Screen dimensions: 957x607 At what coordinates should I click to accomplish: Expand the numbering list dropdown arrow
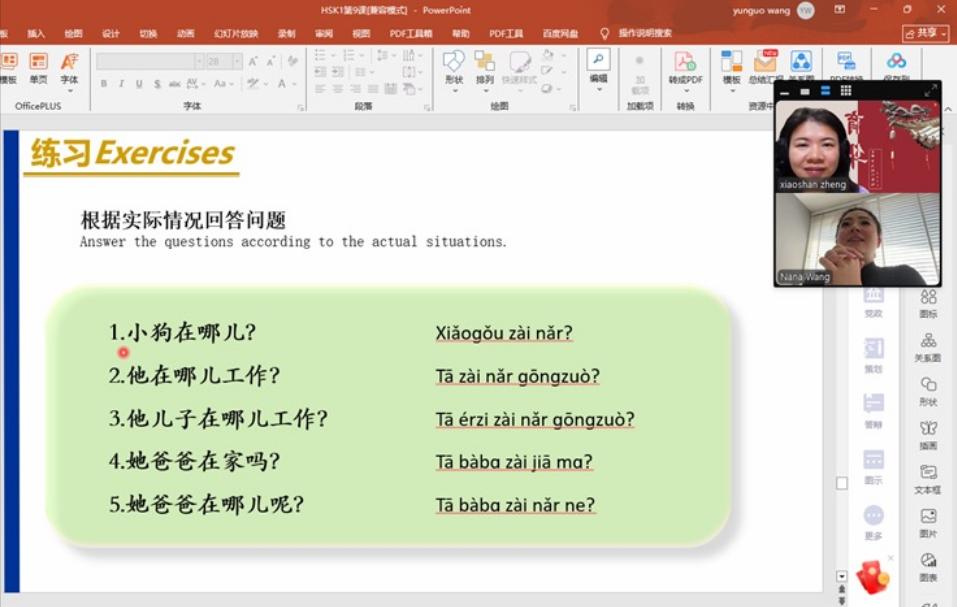[362, 56]
